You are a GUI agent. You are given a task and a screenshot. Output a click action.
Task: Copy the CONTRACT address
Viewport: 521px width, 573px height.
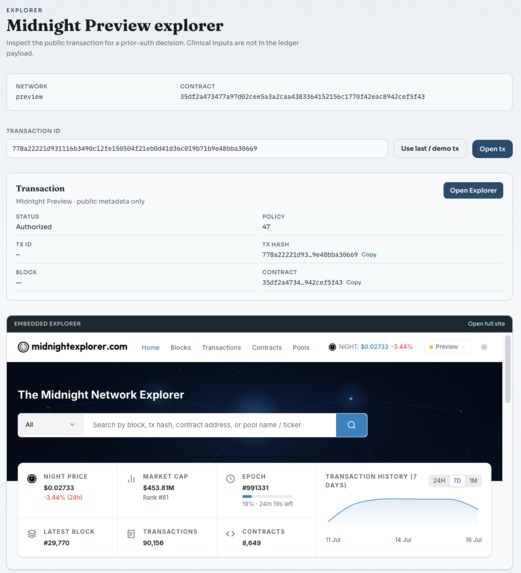pos(353,282)
